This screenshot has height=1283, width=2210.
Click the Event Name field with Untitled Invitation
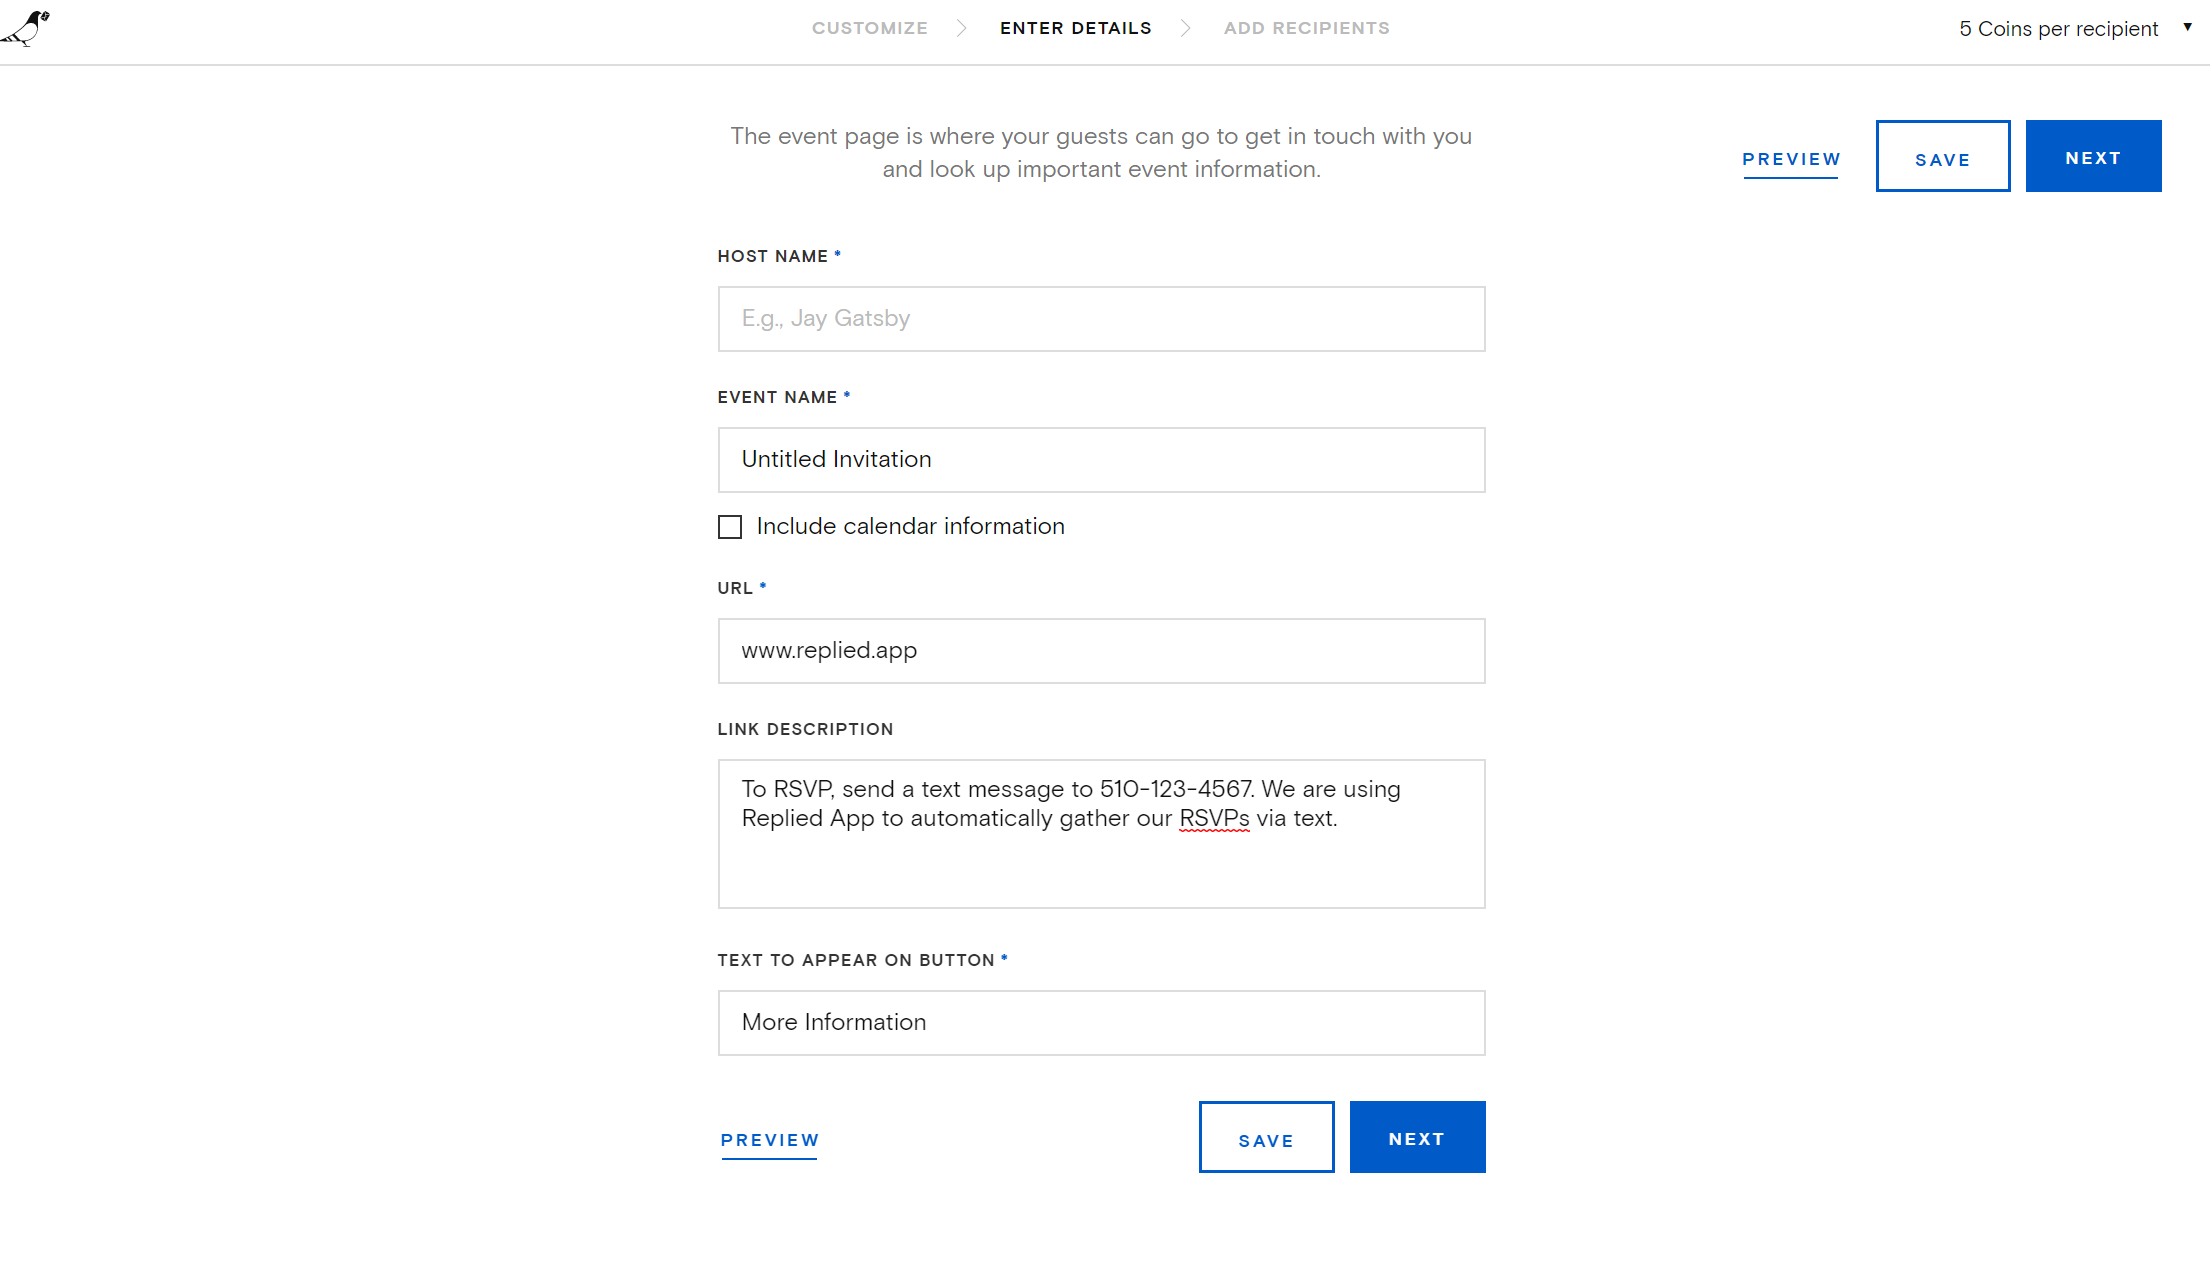click(x=1102, y=460)
